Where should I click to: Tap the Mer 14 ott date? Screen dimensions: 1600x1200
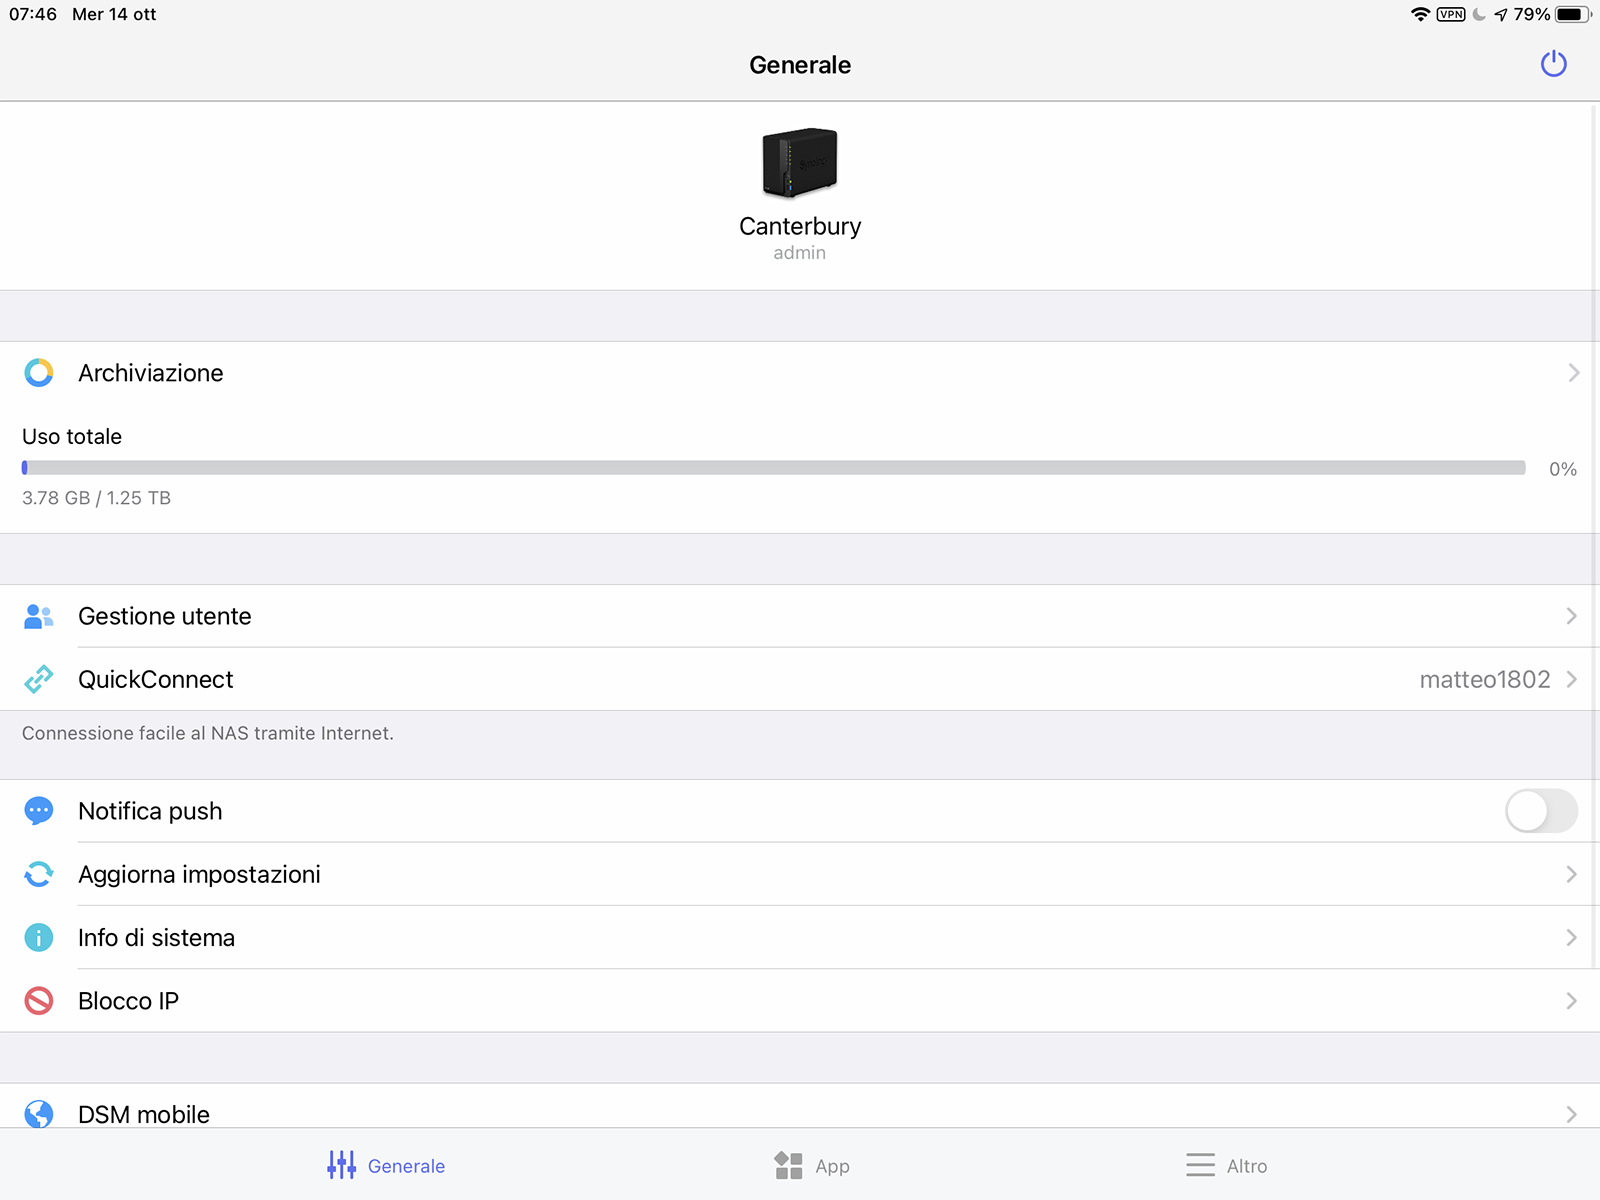pos(114,14)
